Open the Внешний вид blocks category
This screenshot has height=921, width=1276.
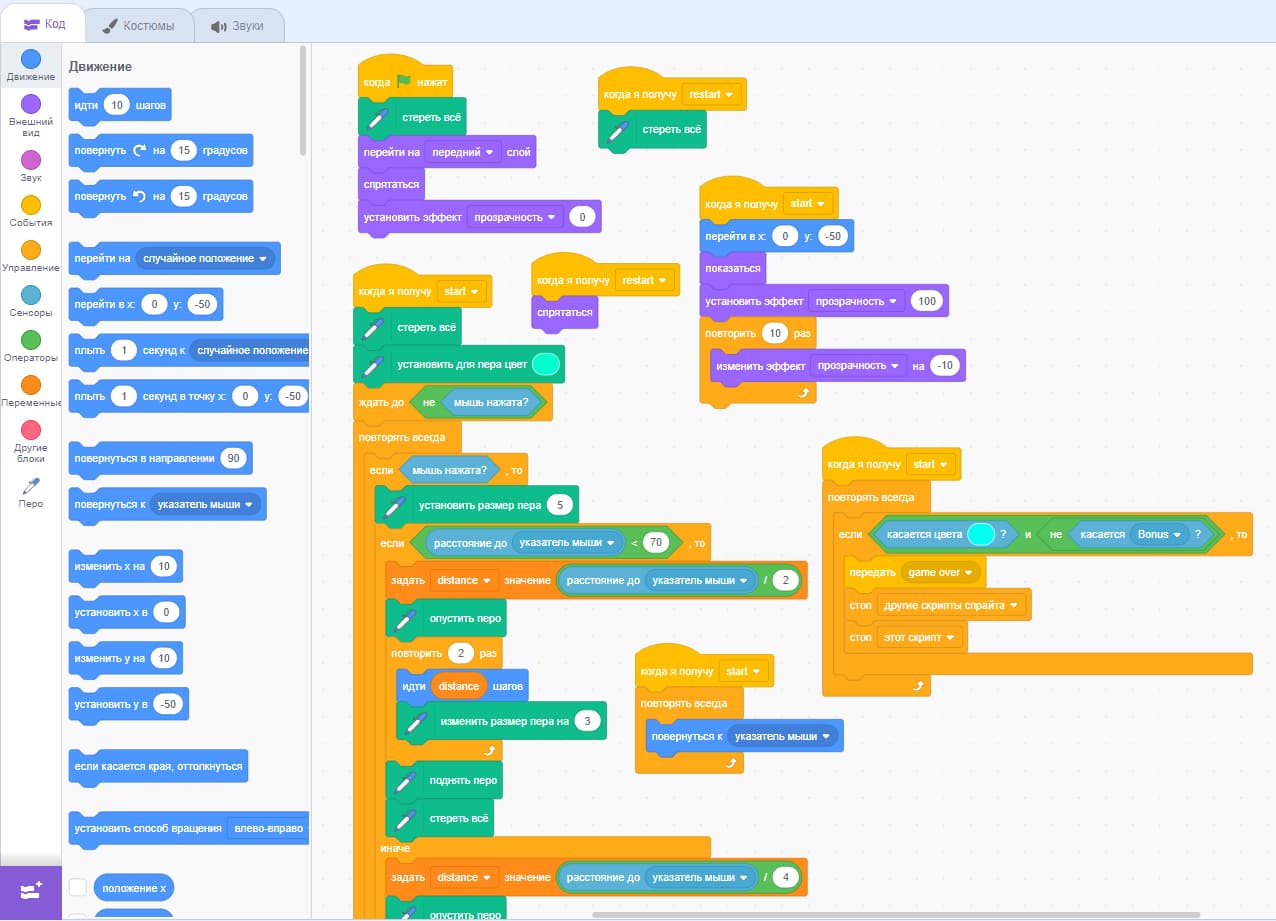click(x=31, y=104)
